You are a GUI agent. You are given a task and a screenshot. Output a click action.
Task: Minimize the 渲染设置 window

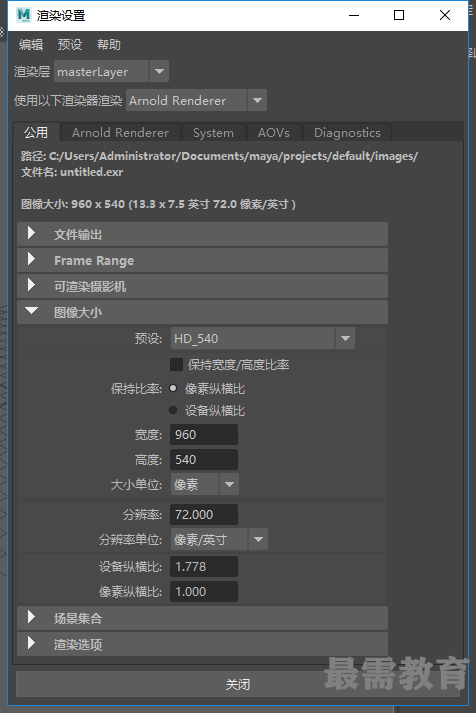pos(354,15)
